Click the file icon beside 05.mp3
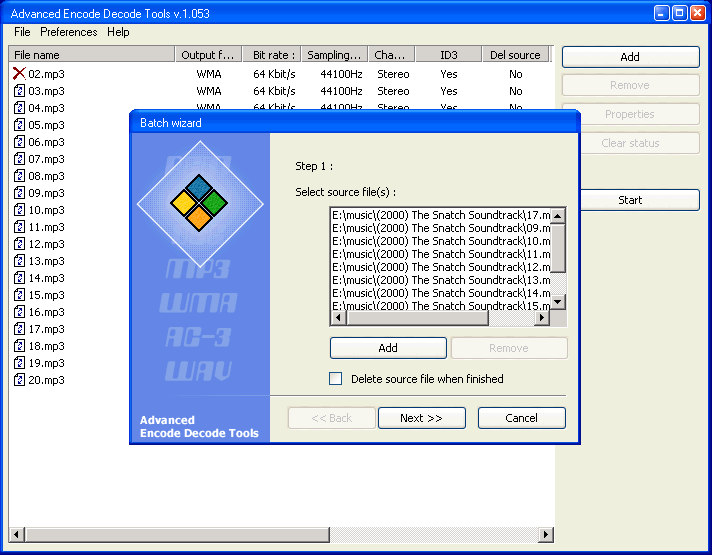 pyautogui.click(x=19, y=125)
